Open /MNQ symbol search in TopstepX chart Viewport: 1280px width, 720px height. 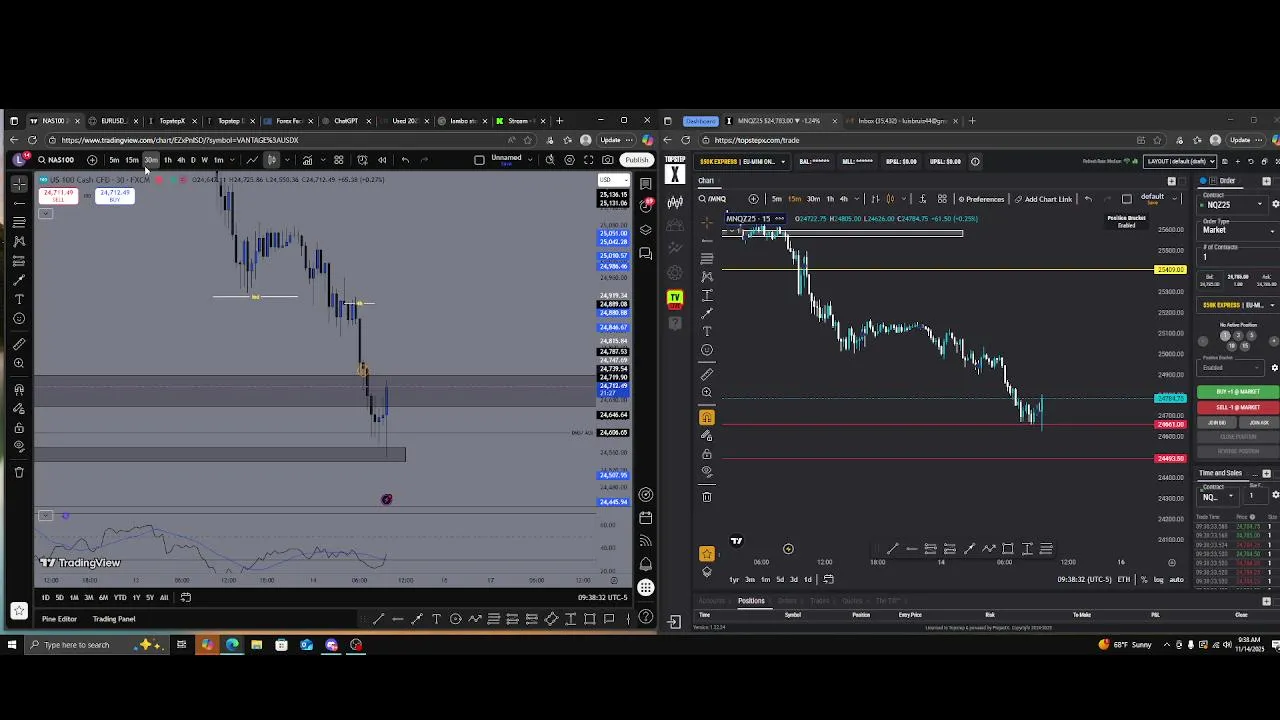pos(712,199)
